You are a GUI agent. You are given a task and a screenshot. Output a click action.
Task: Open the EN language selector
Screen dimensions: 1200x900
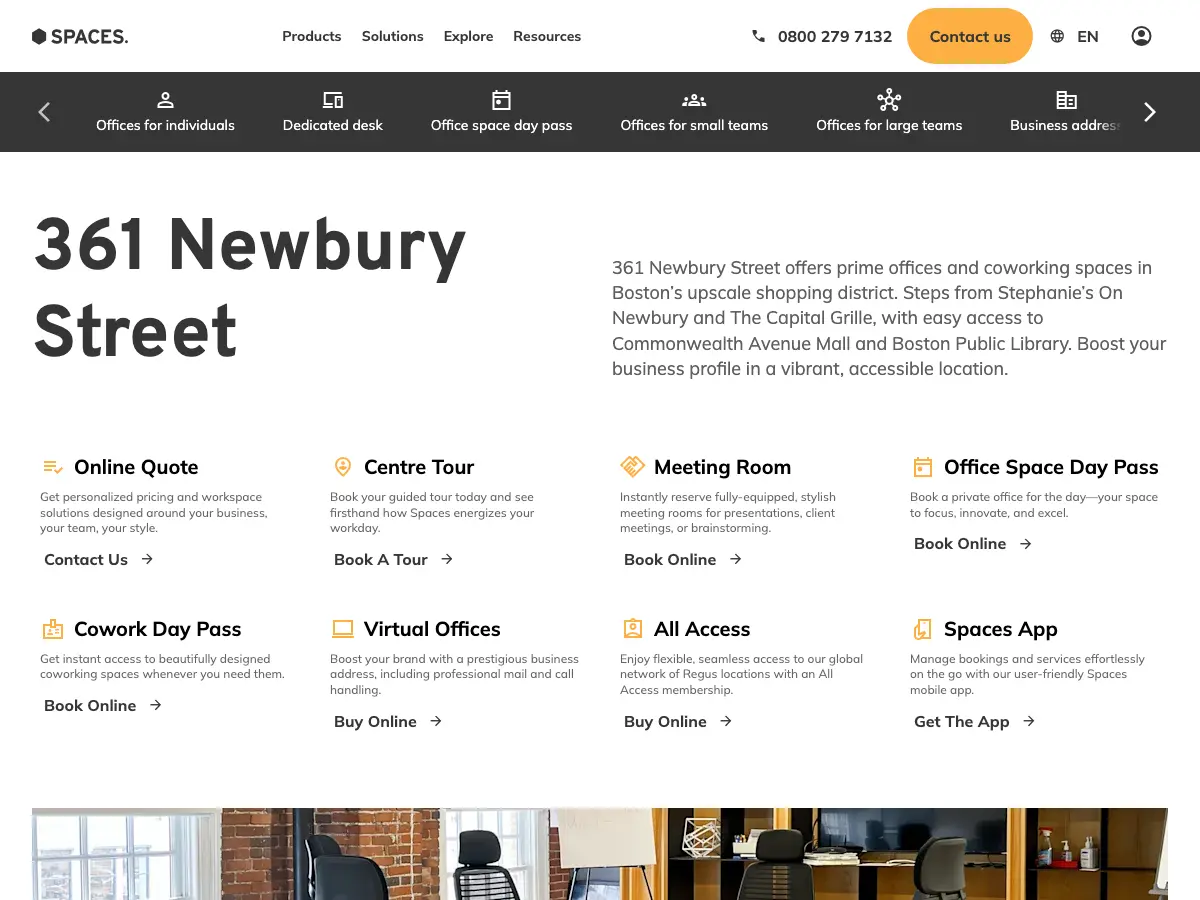pyautogui.click(x=1088, y=37)
